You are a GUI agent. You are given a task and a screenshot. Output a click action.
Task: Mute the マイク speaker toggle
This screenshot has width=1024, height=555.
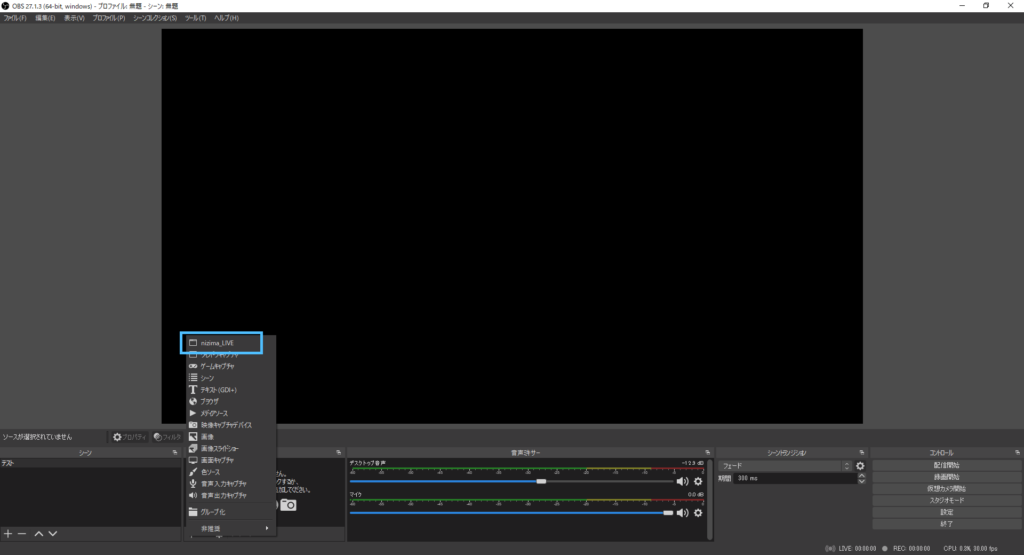tap(682, 513)
